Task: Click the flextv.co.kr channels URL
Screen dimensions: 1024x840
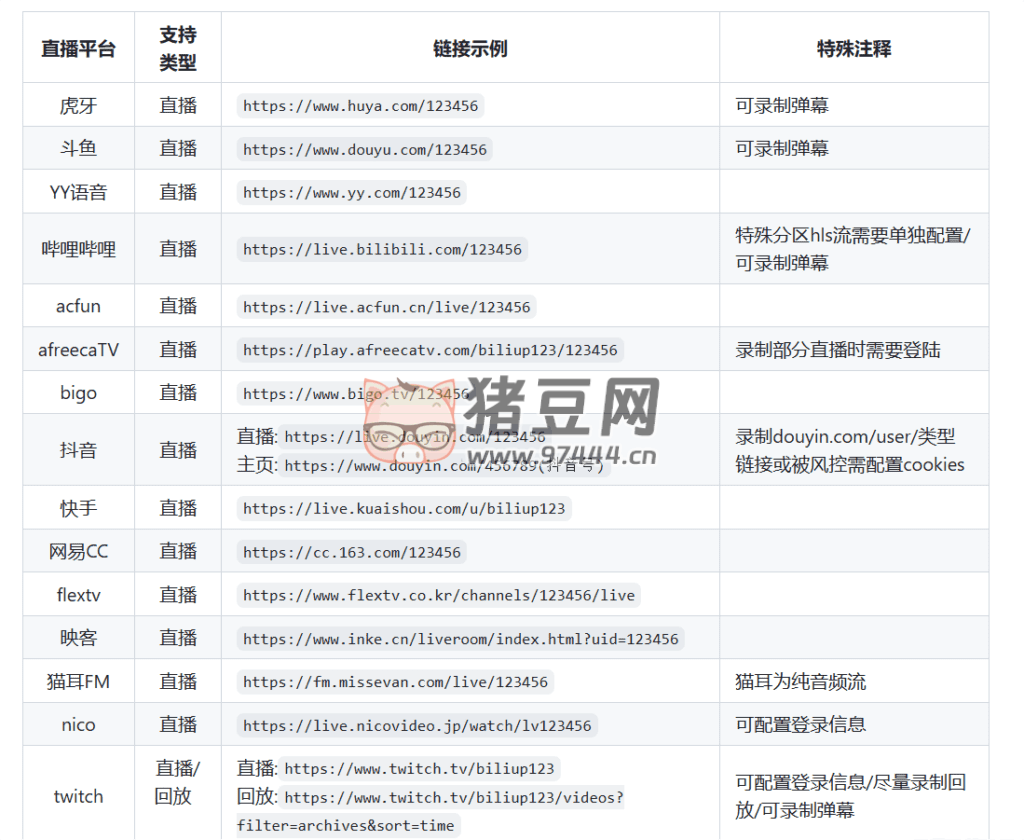Action: (x=438, y=595)
